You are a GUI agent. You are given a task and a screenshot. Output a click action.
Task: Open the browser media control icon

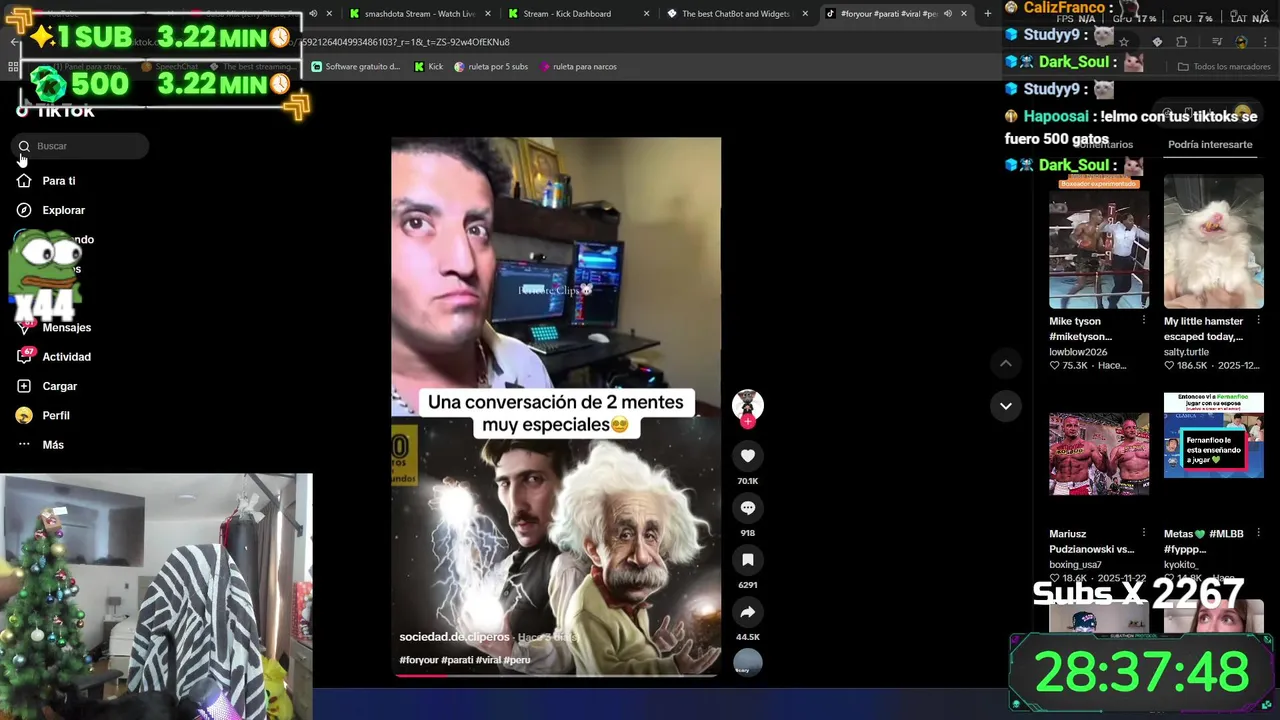1217,42
